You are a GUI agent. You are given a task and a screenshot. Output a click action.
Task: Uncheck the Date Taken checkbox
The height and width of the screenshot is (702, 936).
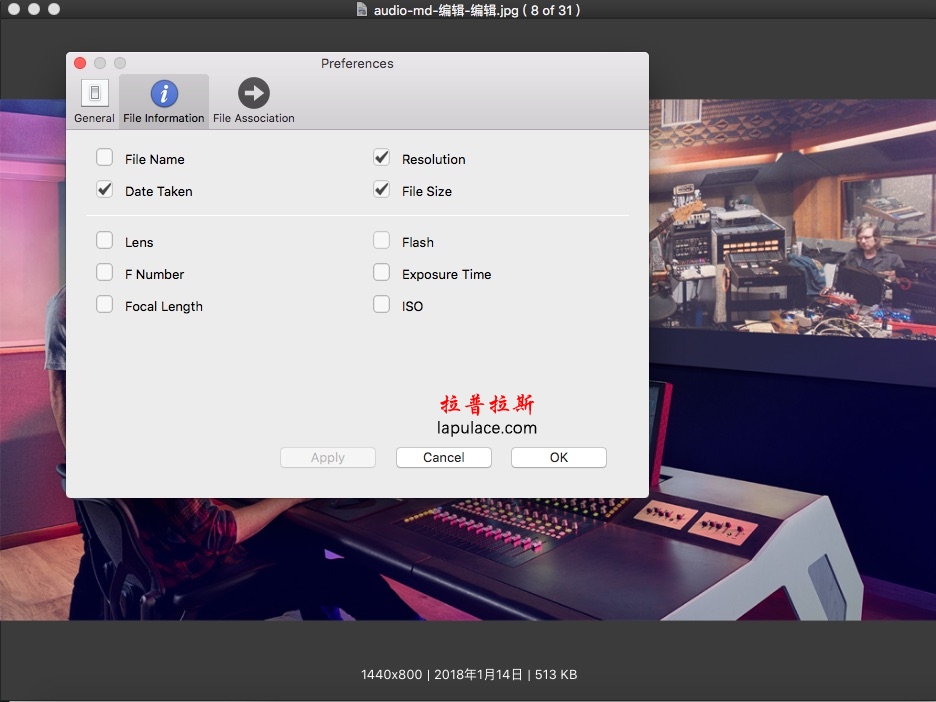pos(104,190)
